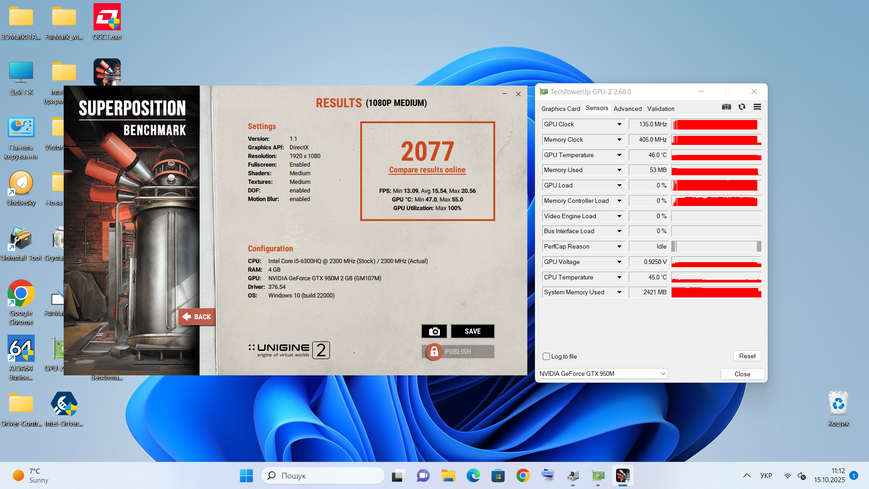
Task: Launch the Uninstall Tool desktop shortcut
Action: coord(21,244)
